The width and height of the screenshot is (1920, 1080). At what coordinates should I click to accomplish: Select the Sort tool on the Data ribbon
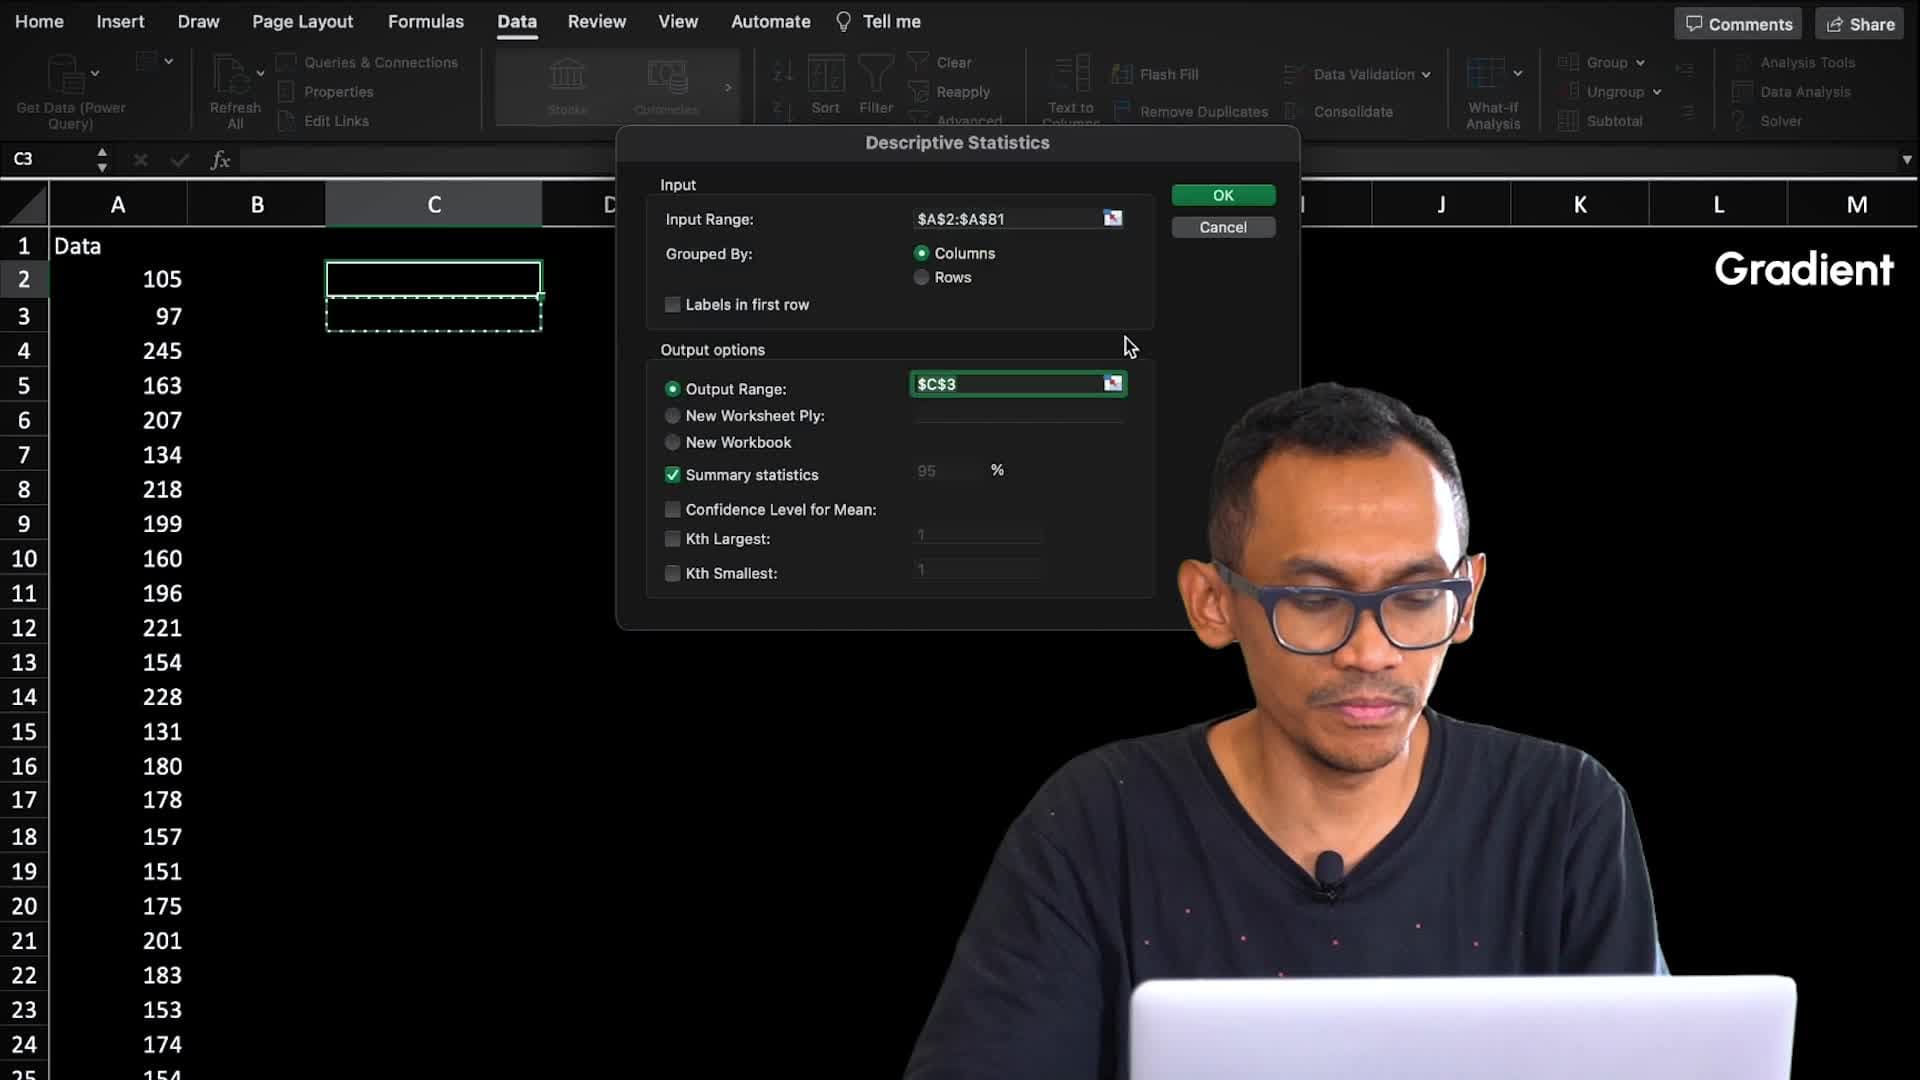tap(826, 90)
